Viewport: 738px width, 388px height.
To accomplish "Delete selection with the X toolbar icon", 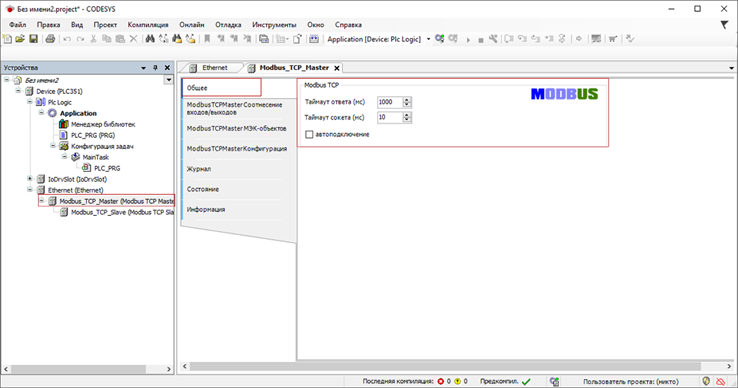I will (x=134, y=39).
